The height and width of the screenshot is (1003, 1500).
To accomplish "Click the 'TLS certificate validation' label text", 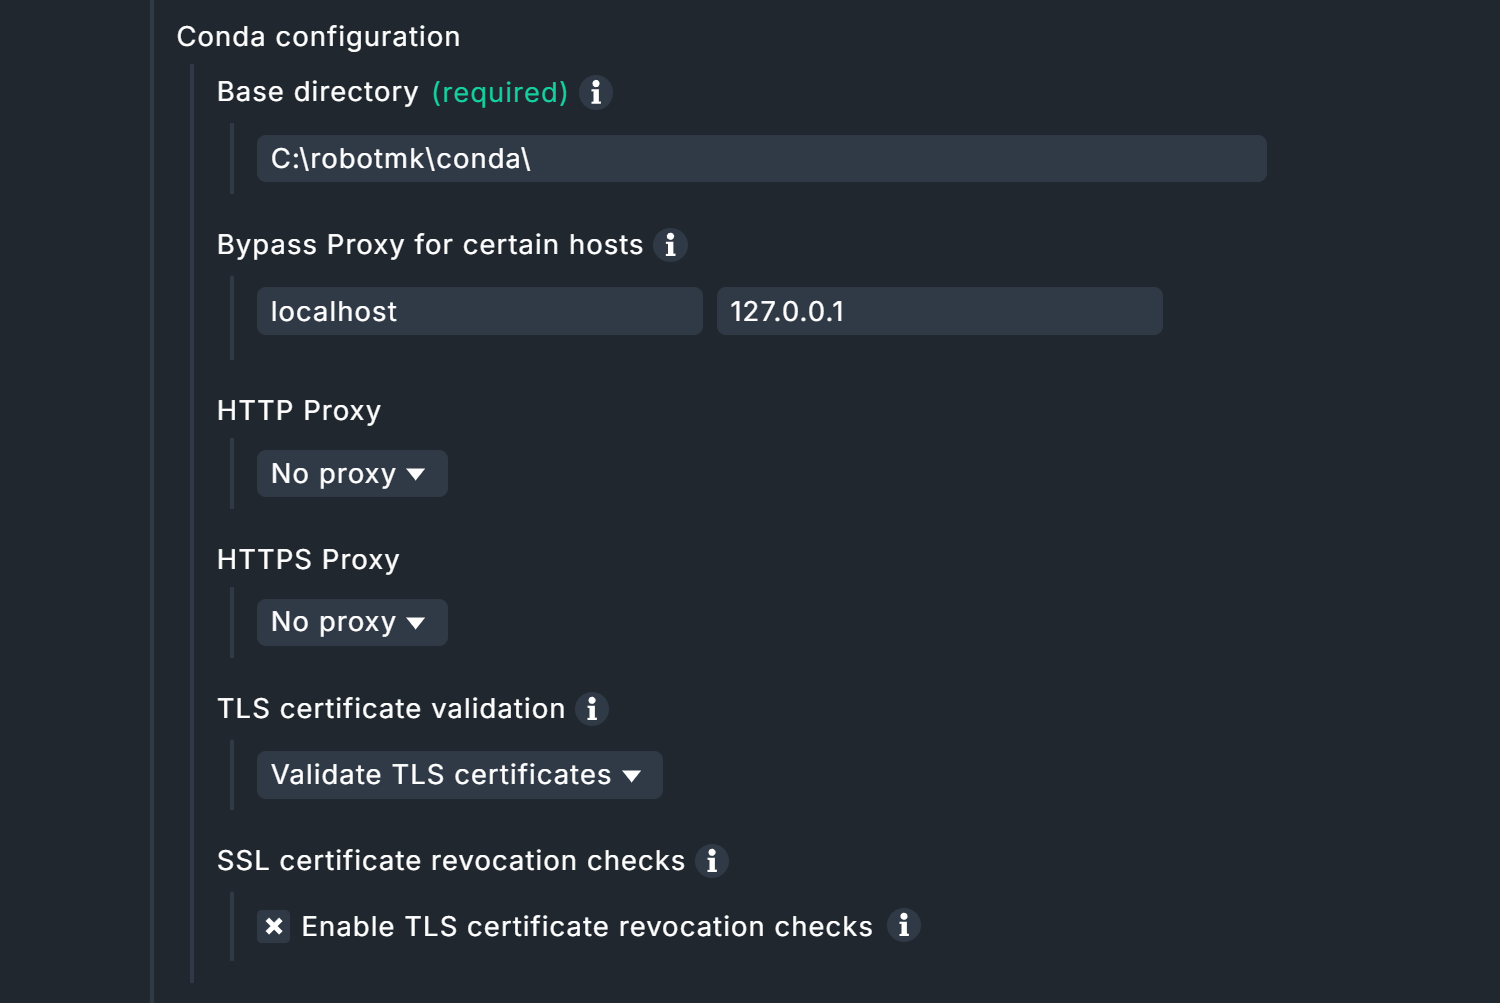I will coord(391,709).
